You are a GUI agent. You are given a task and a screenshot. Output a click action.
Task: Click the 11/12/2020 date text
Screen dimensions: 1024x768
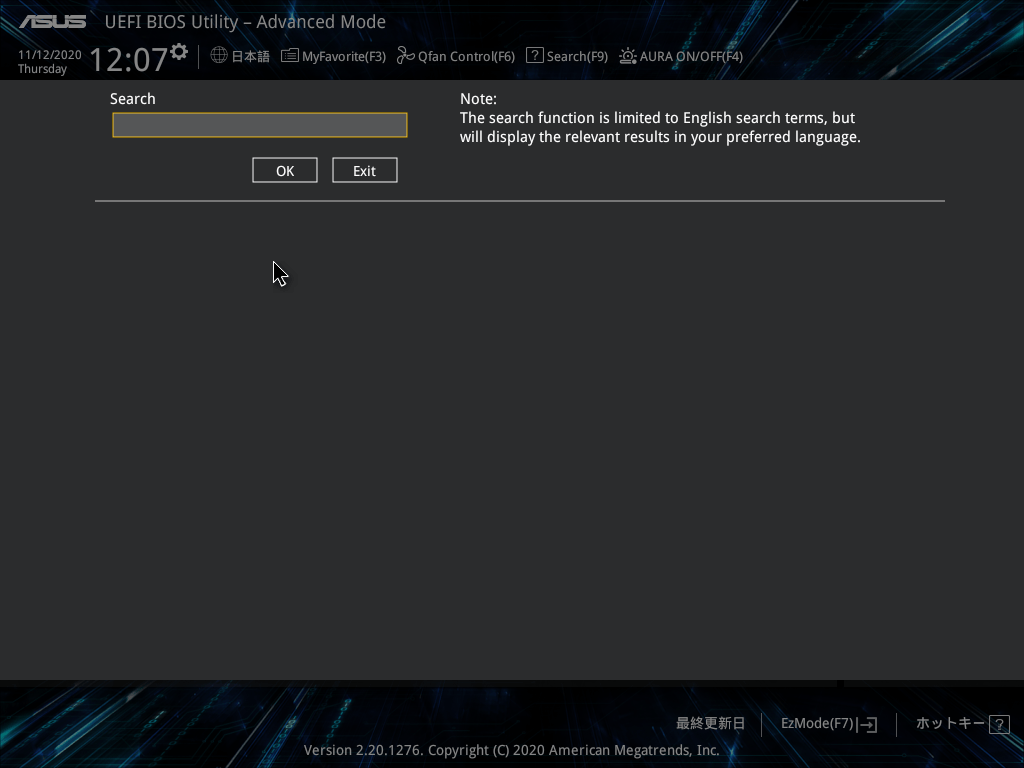tap(50, 55)
